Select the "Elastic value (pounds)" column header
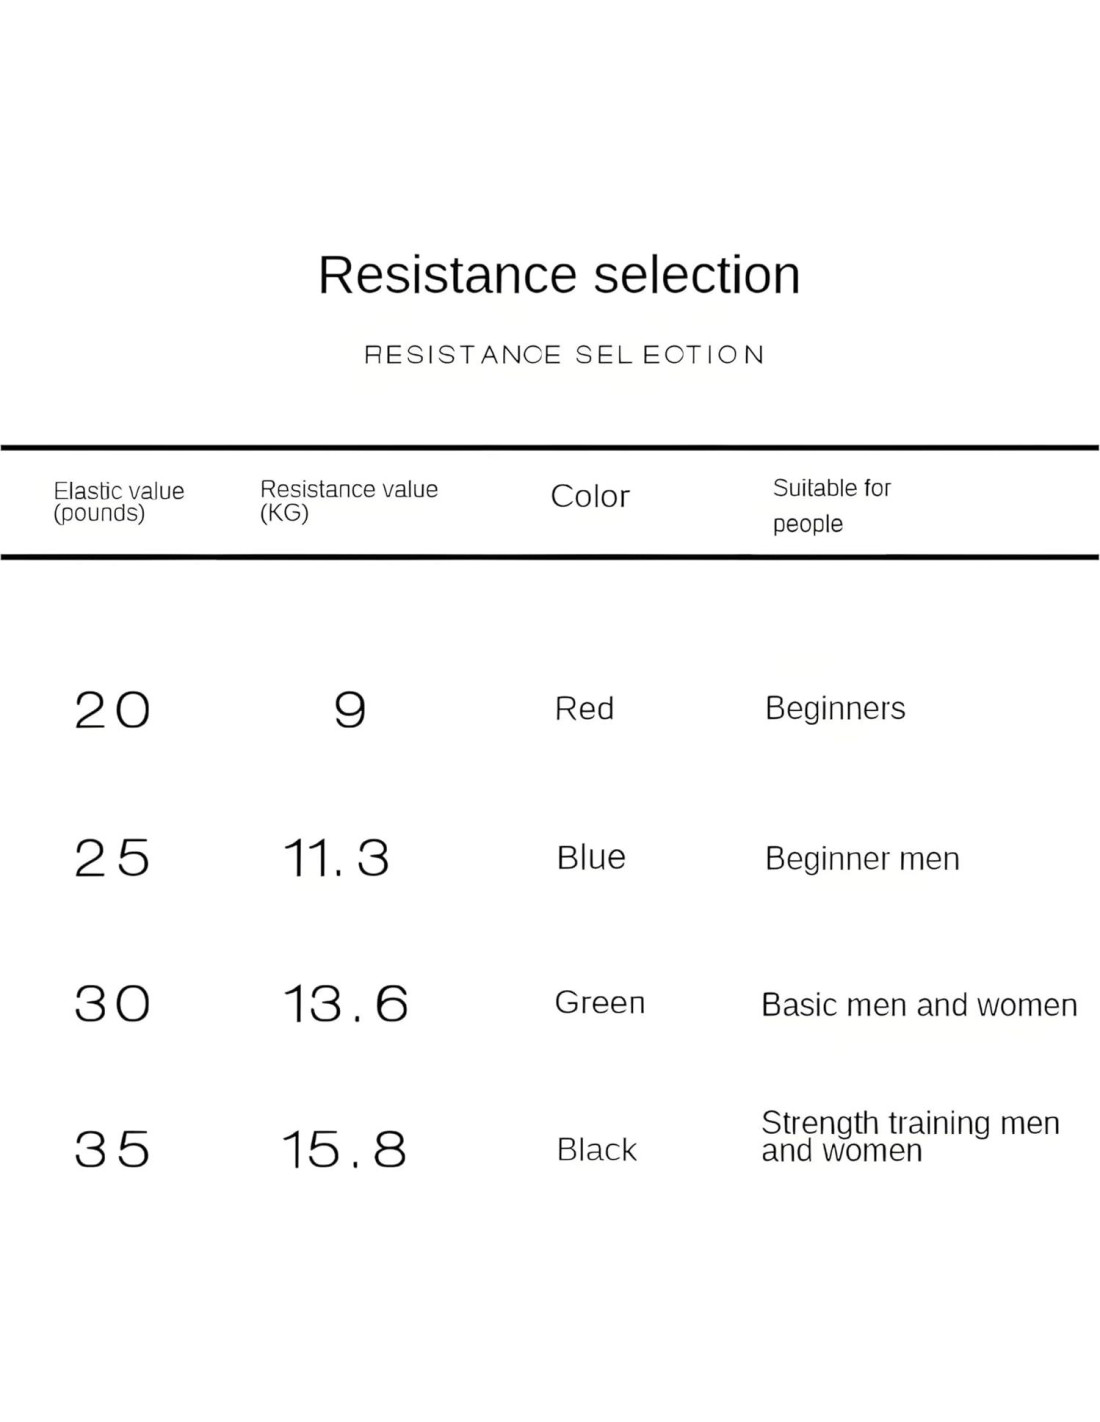Viewport: 1100px width, 1422px height. tap(119, 502)
